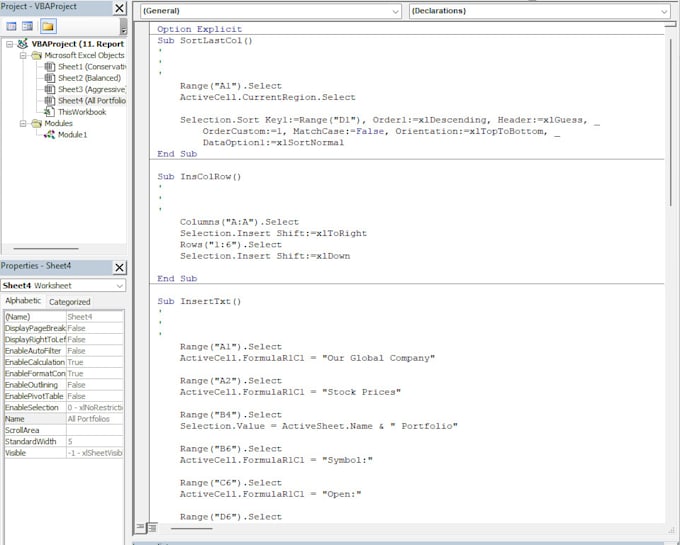Click the "Our Global Company" code line
This screenshot has width=680, height=545.
pos(307,358)
